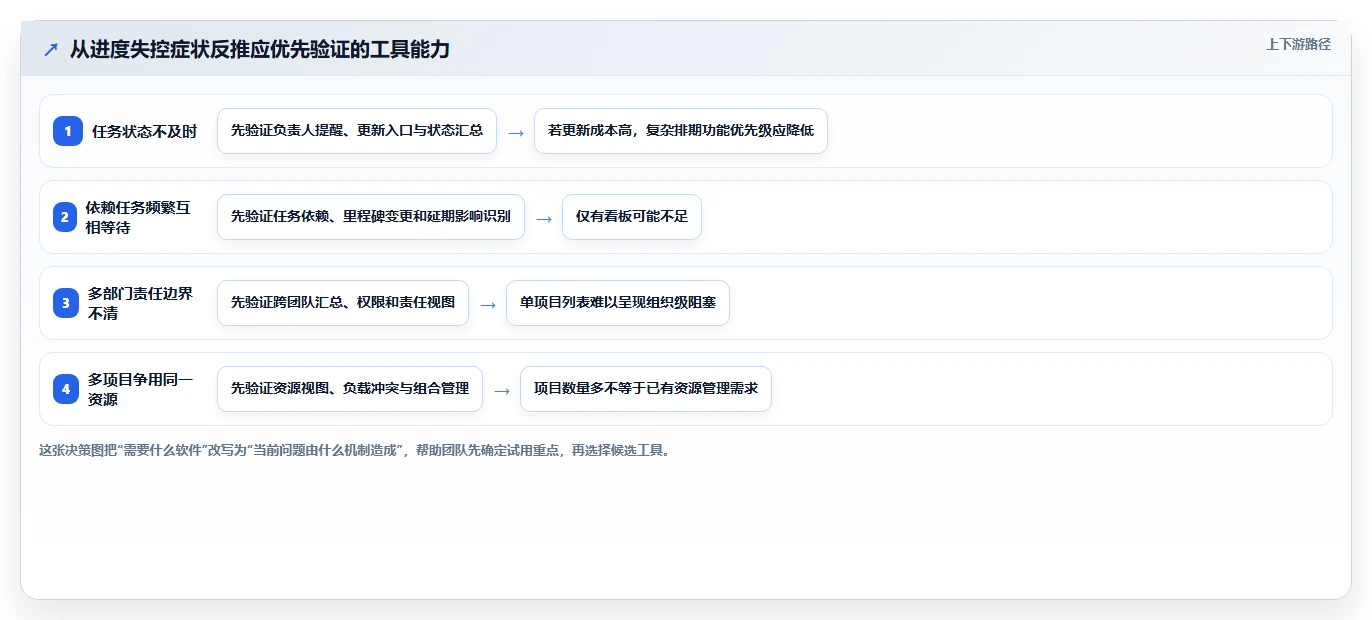Click box 仅有看板可能不足

[632, 217]
